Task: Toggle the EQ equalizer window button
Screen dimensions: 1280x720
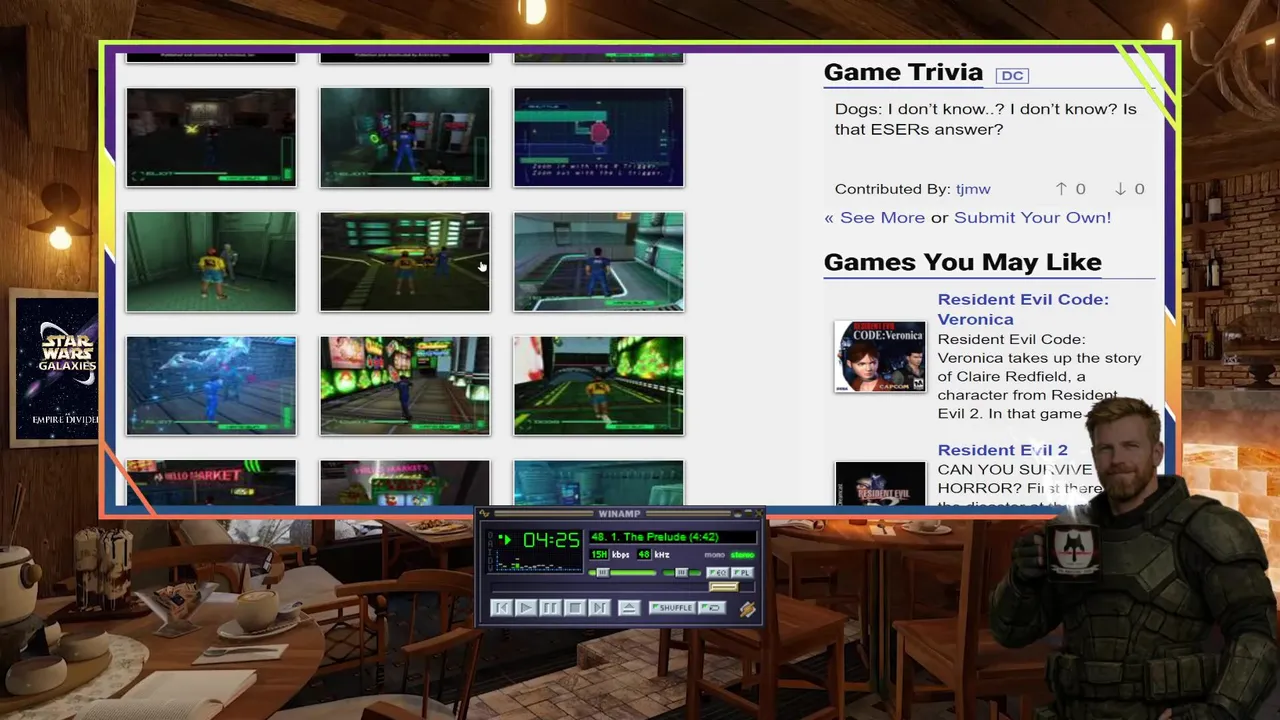Action: pyautogui.click(x=718, y=573)
